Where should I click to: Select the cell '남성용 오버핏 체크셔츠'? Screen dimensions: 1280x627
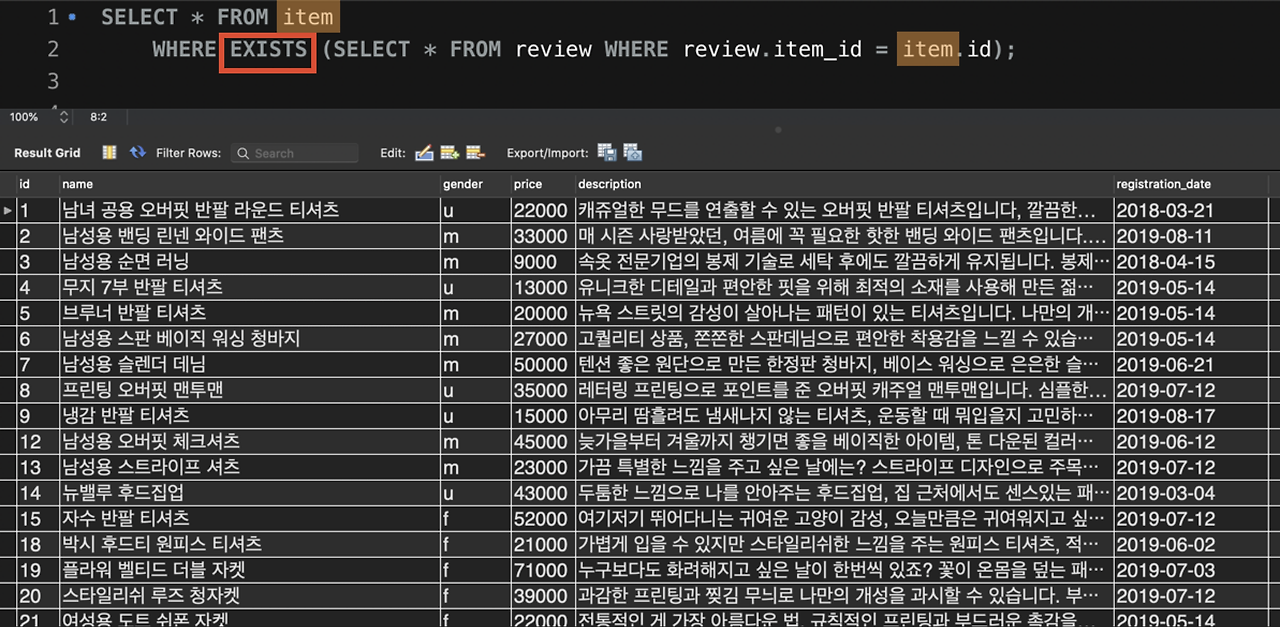tap(249, 441)
